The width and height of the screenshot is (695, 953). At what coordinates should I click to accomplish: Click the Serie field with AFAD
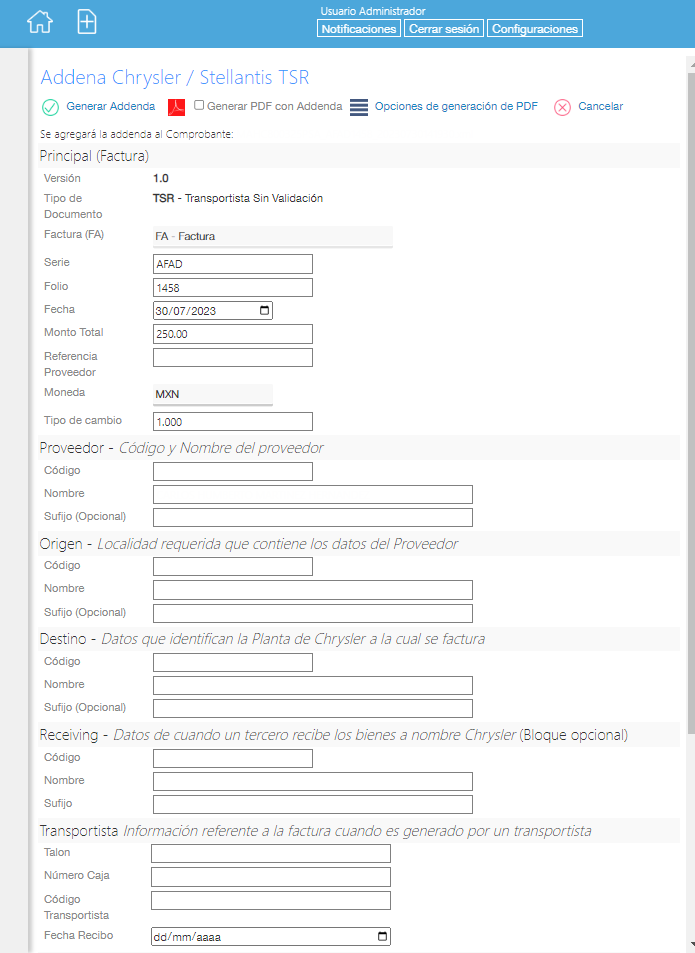233,264
